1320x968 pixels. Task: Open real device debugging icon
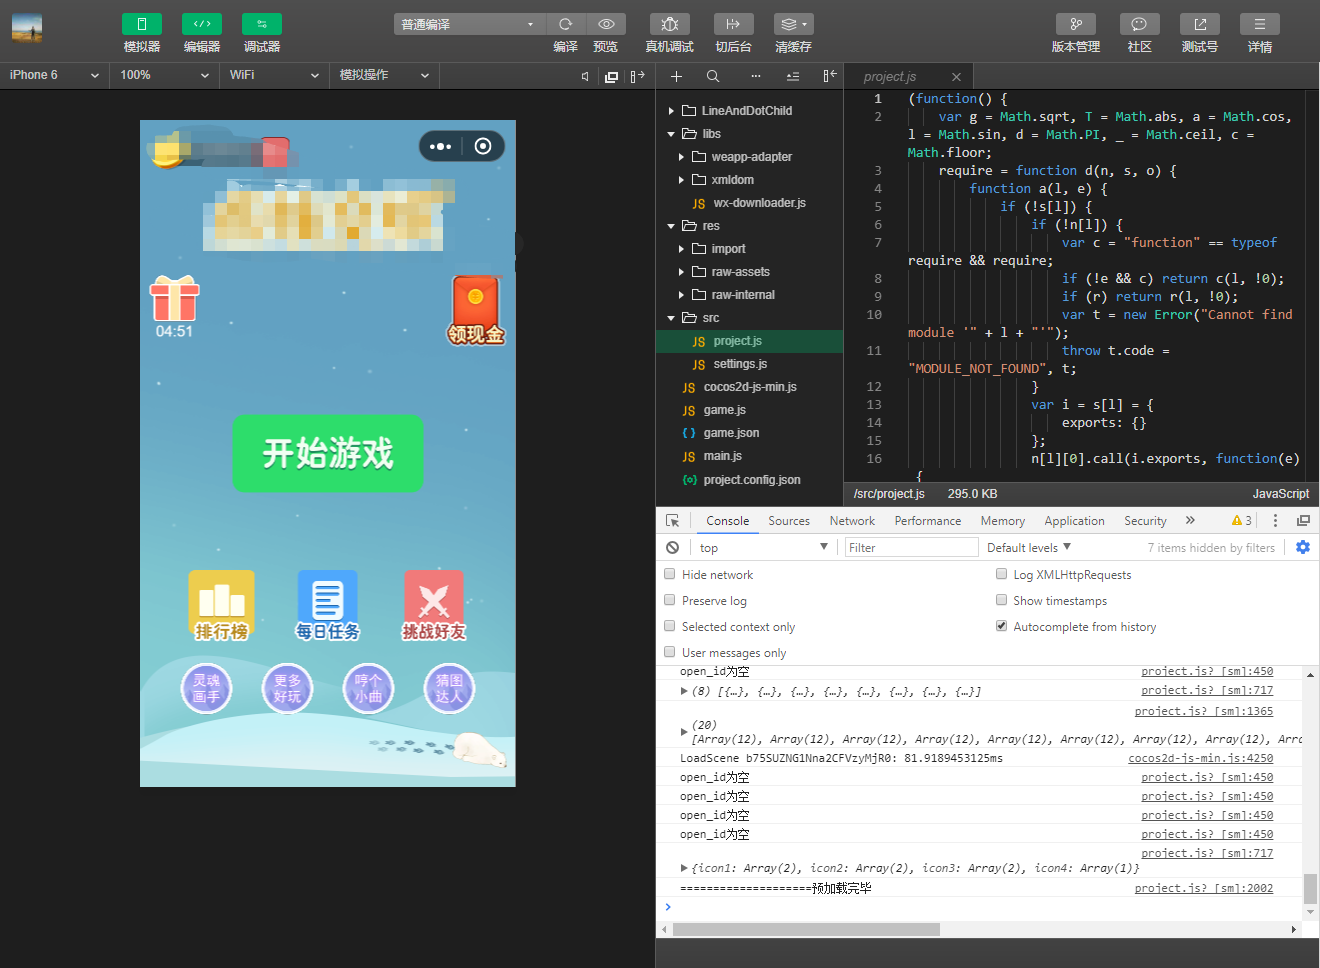click(x=670, y=24)
